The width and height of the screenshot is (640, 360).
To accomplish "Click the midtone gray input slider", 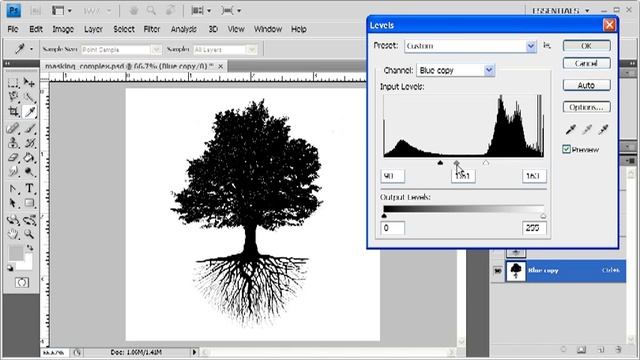I will (456, 162).
